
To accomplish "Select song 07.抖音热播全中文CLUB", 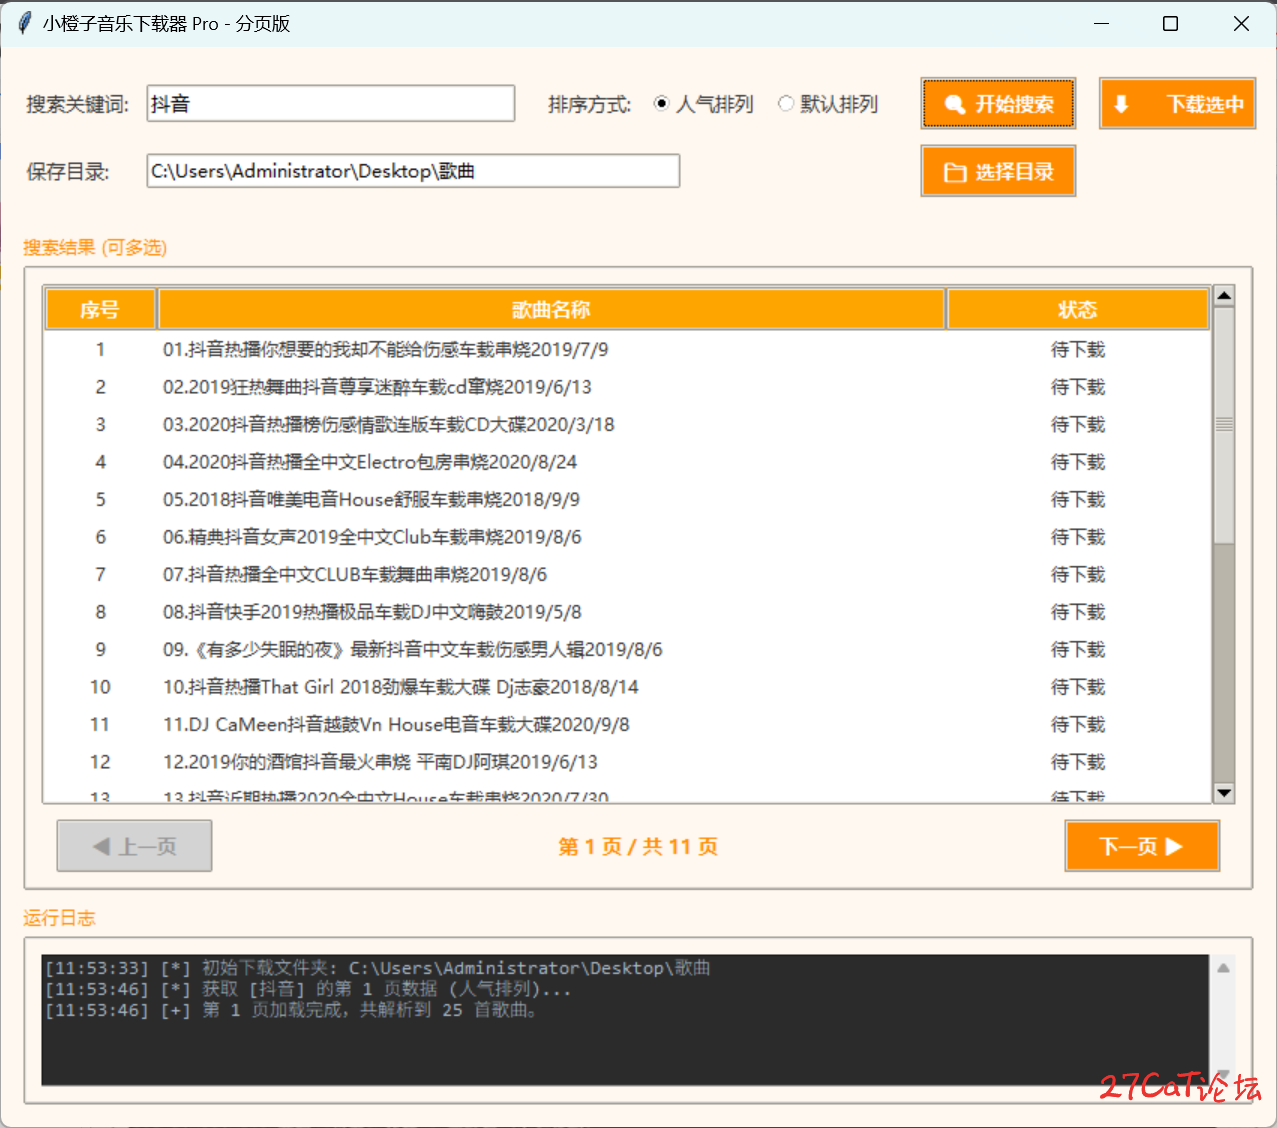I will 626,574.
